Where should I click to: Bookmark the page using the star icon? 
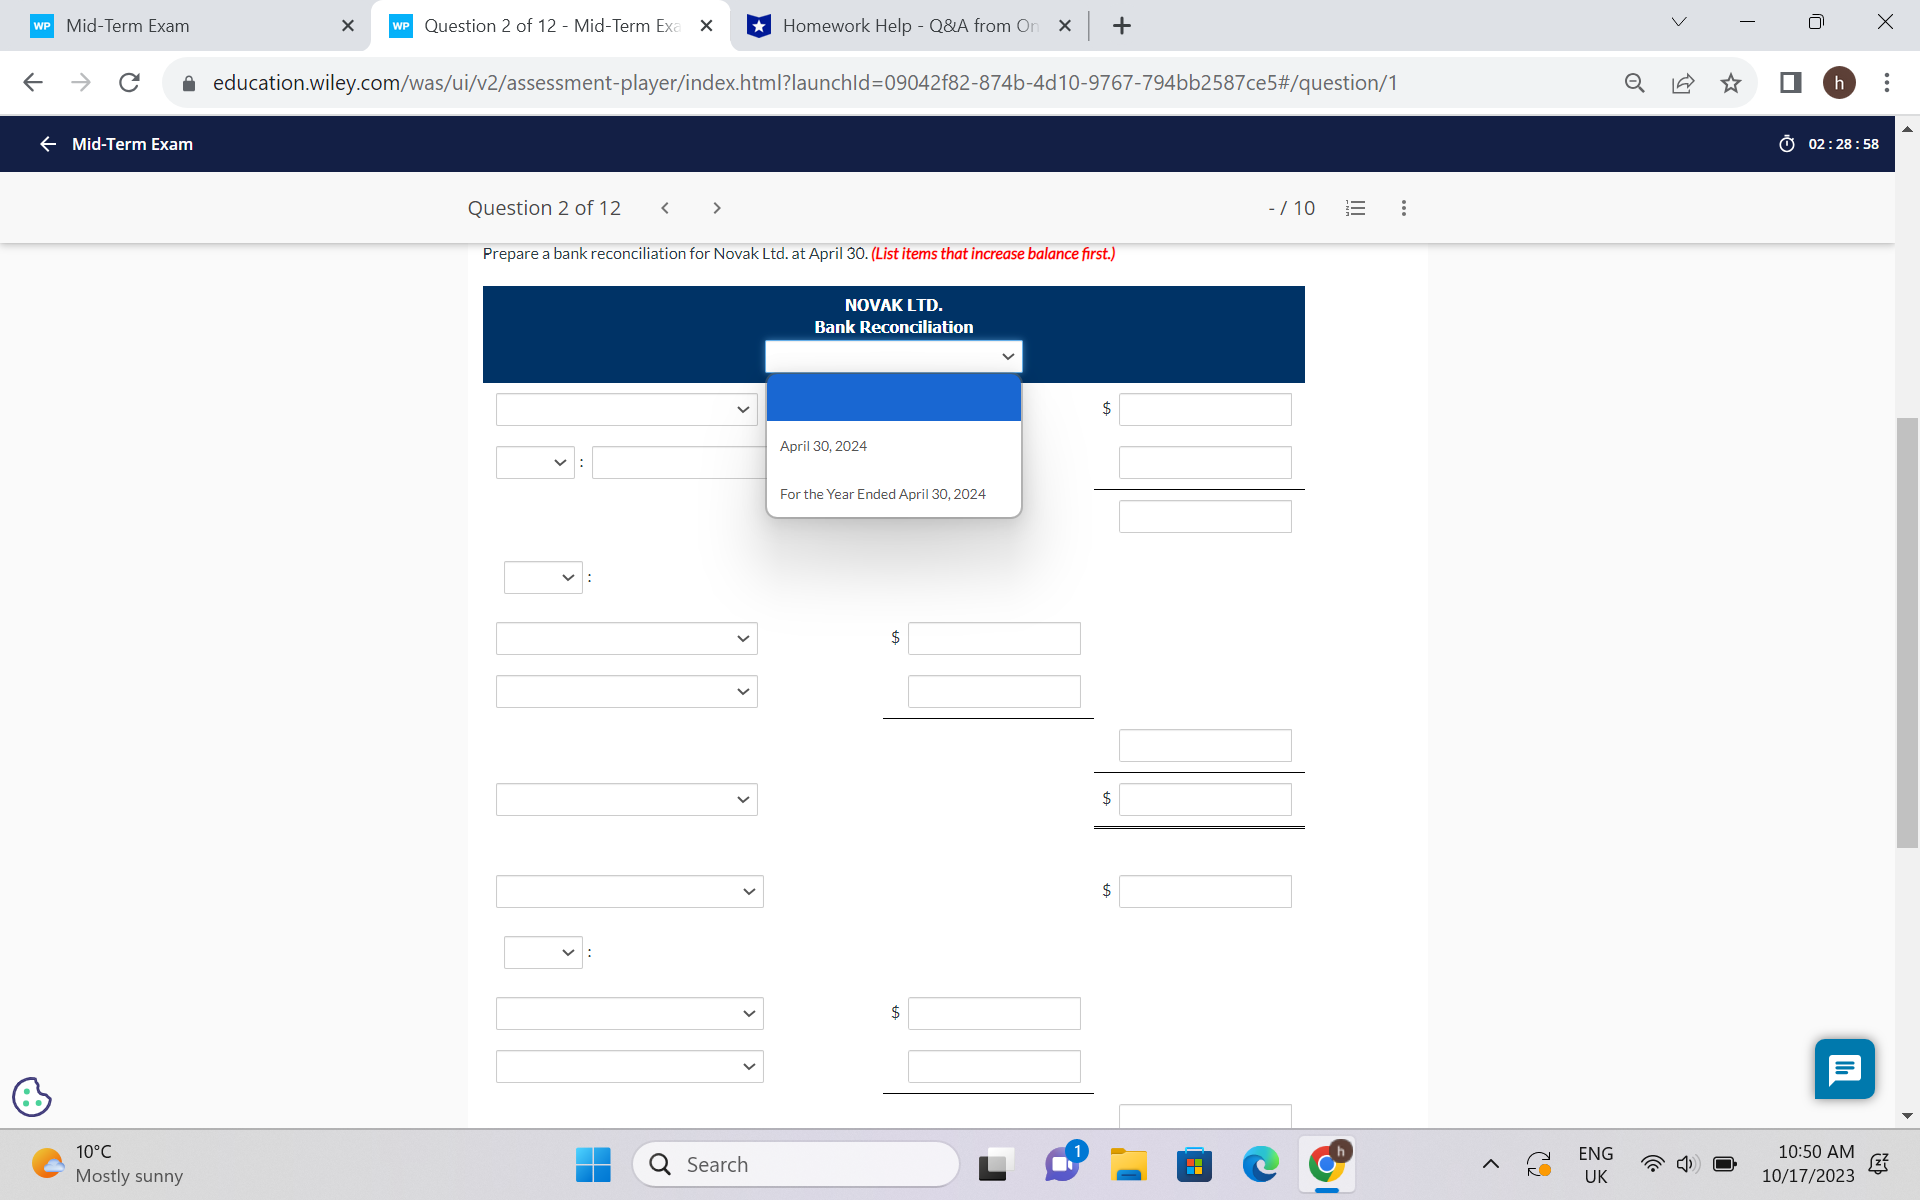1731,83
